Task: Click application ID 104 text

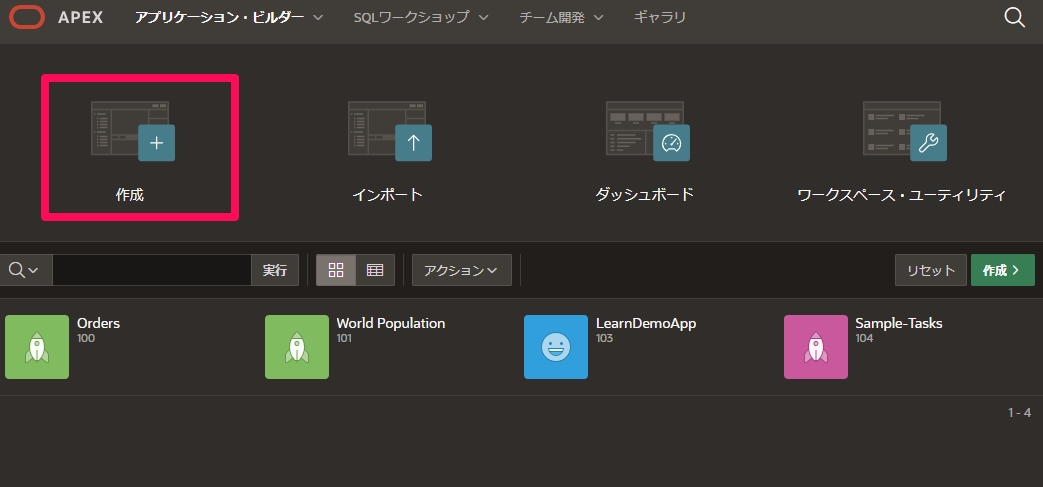Action: [864, 339]
